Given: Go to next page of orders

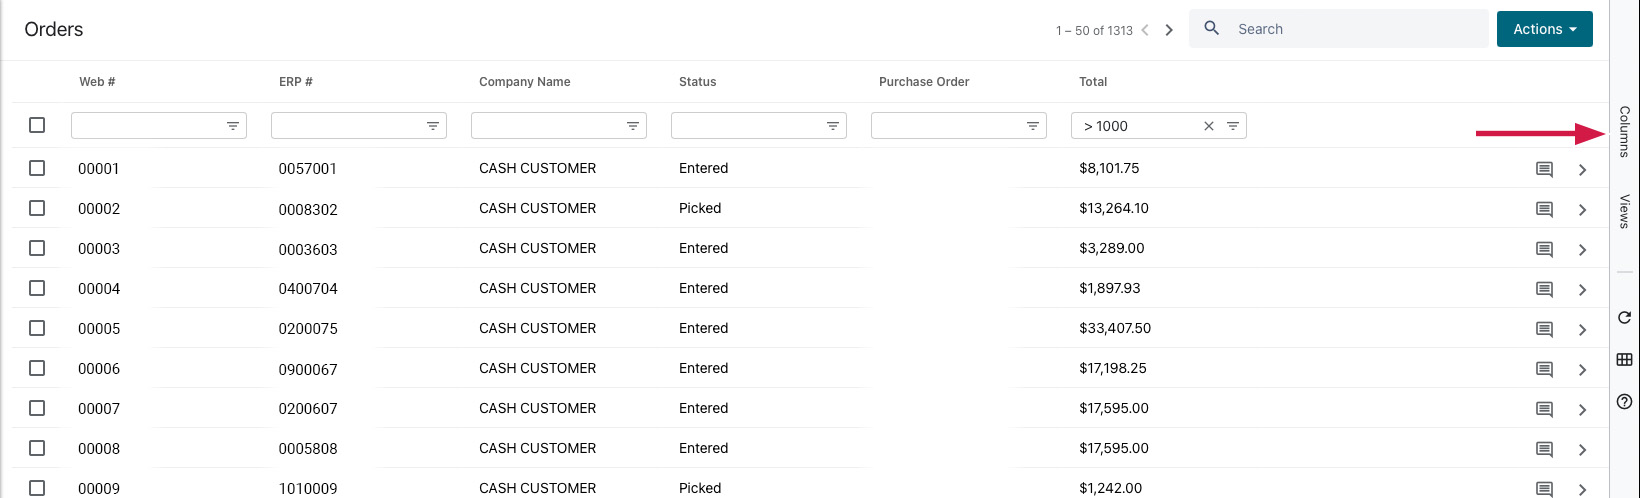Looking at the screenshot, I should pyautogui.click(x=1169, y=30).
